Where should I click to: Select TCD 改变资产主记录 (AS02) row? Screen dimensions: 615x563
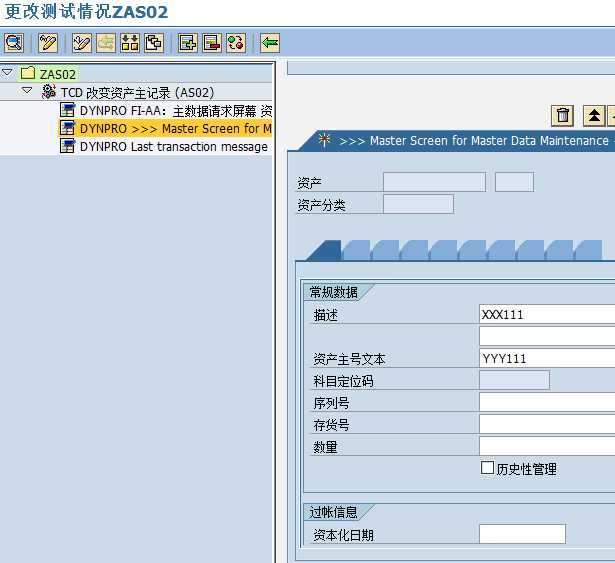tap(137, 93)
